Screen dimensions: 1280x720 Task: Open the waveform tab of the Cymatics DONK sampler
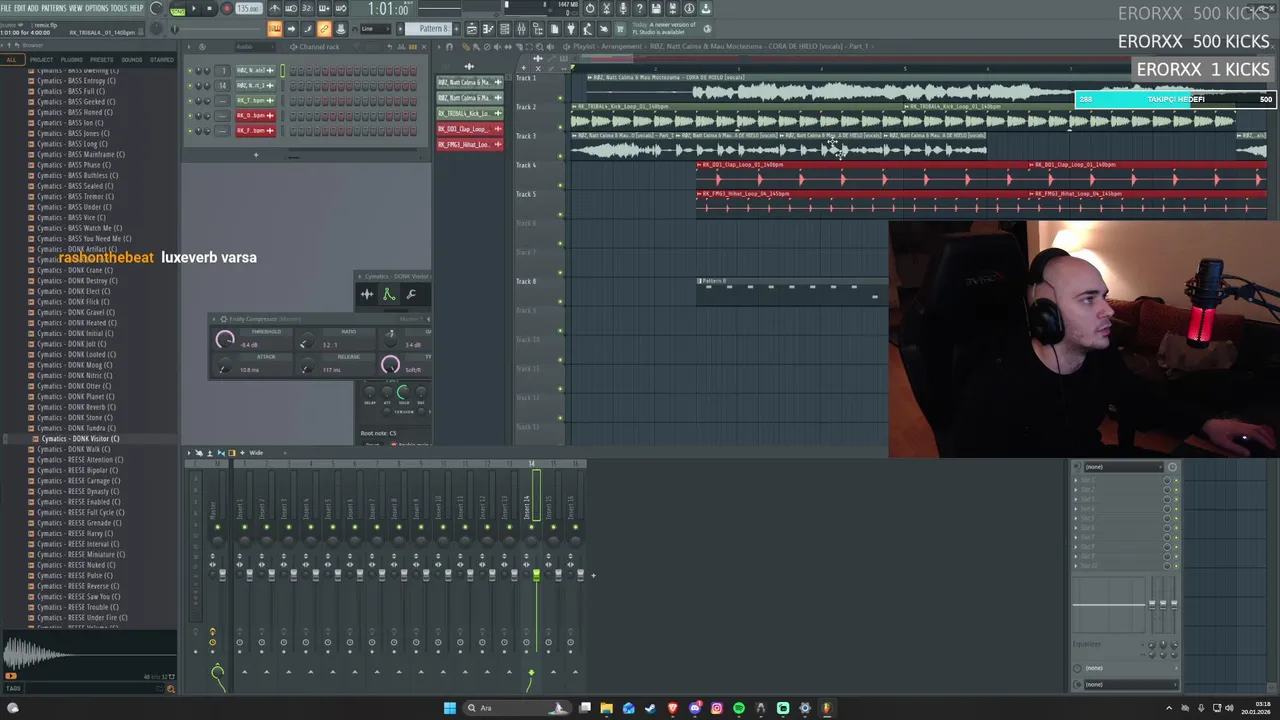click(x=367, y=294)
